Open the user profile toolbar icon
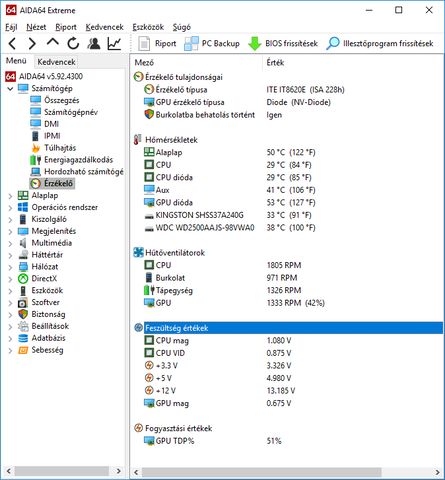The height and width of the screenshot is (480, 445). point(94,44)
